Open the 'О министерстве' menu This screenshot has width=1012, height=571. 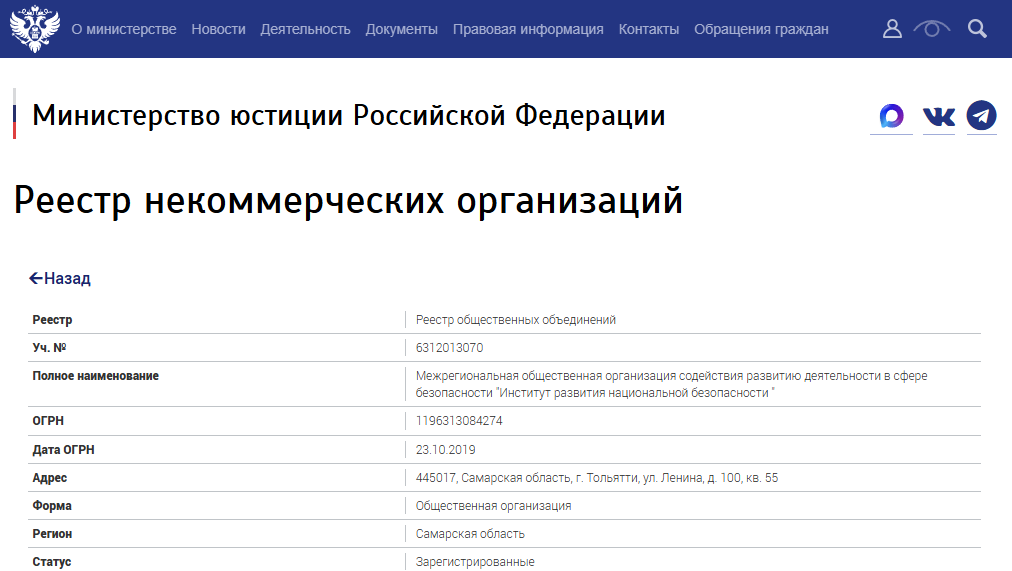point(124,29)
